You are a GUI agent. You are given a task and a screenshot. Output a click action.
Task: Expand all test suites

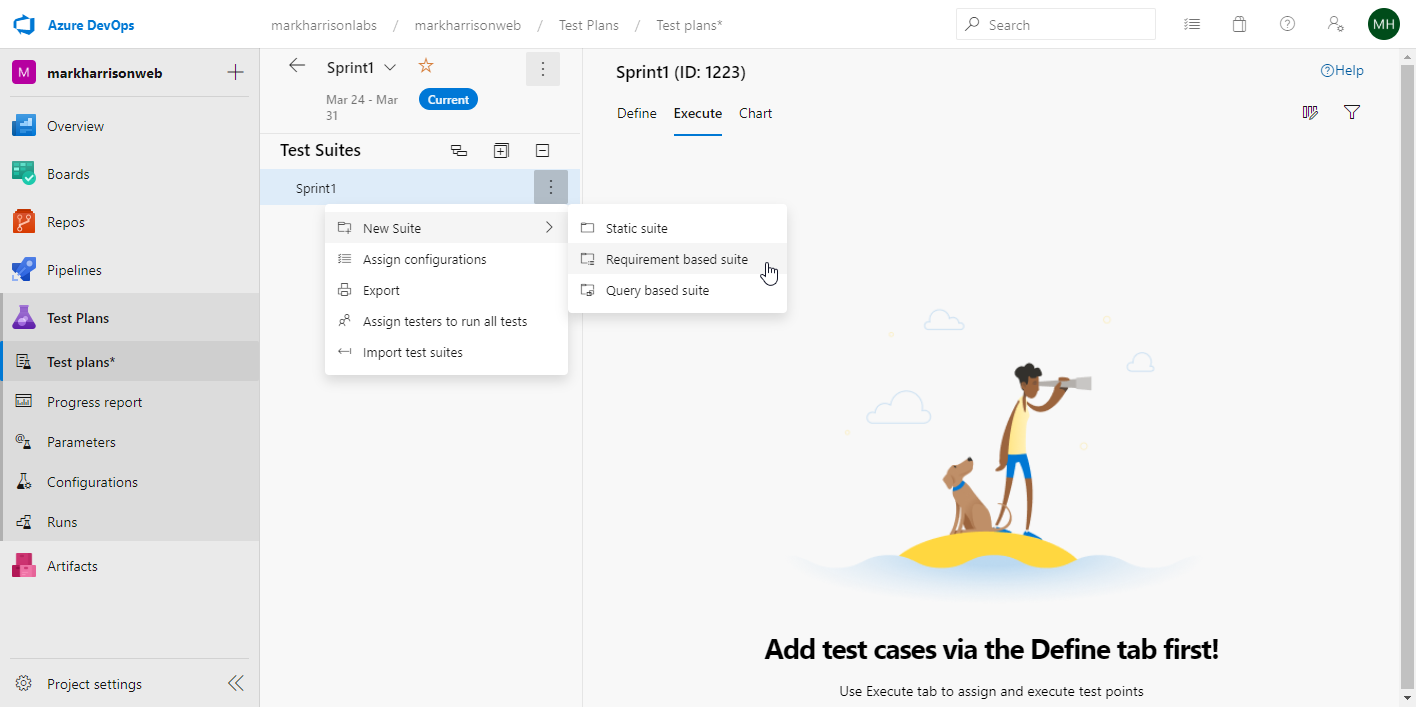501,151
